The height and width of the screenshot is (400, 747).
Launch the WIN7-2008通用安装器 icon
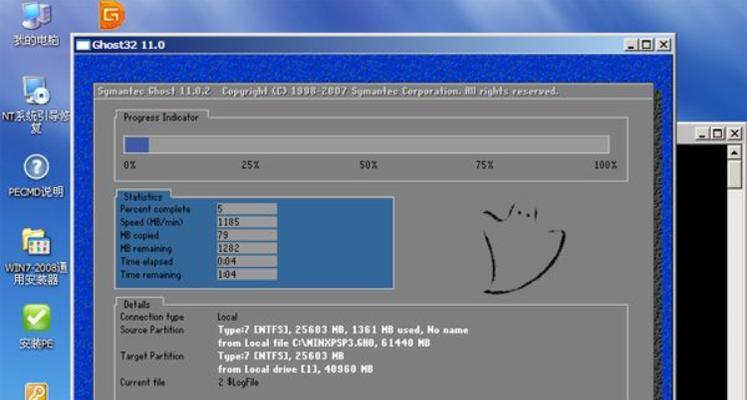pos(36,256)
